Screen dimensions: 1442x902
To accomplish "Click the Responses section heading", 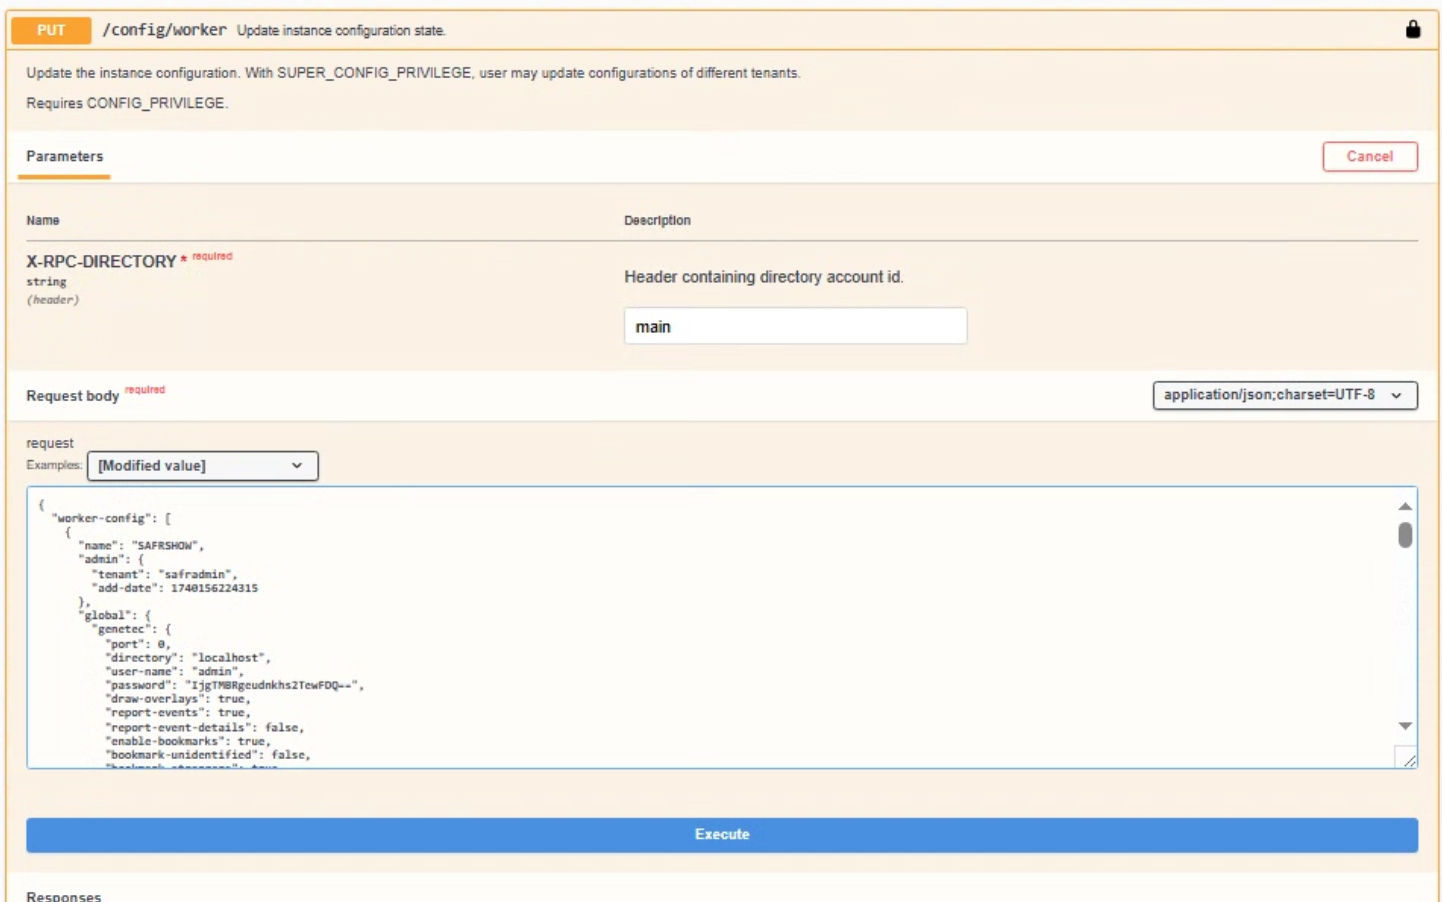I will click(64, 896).
